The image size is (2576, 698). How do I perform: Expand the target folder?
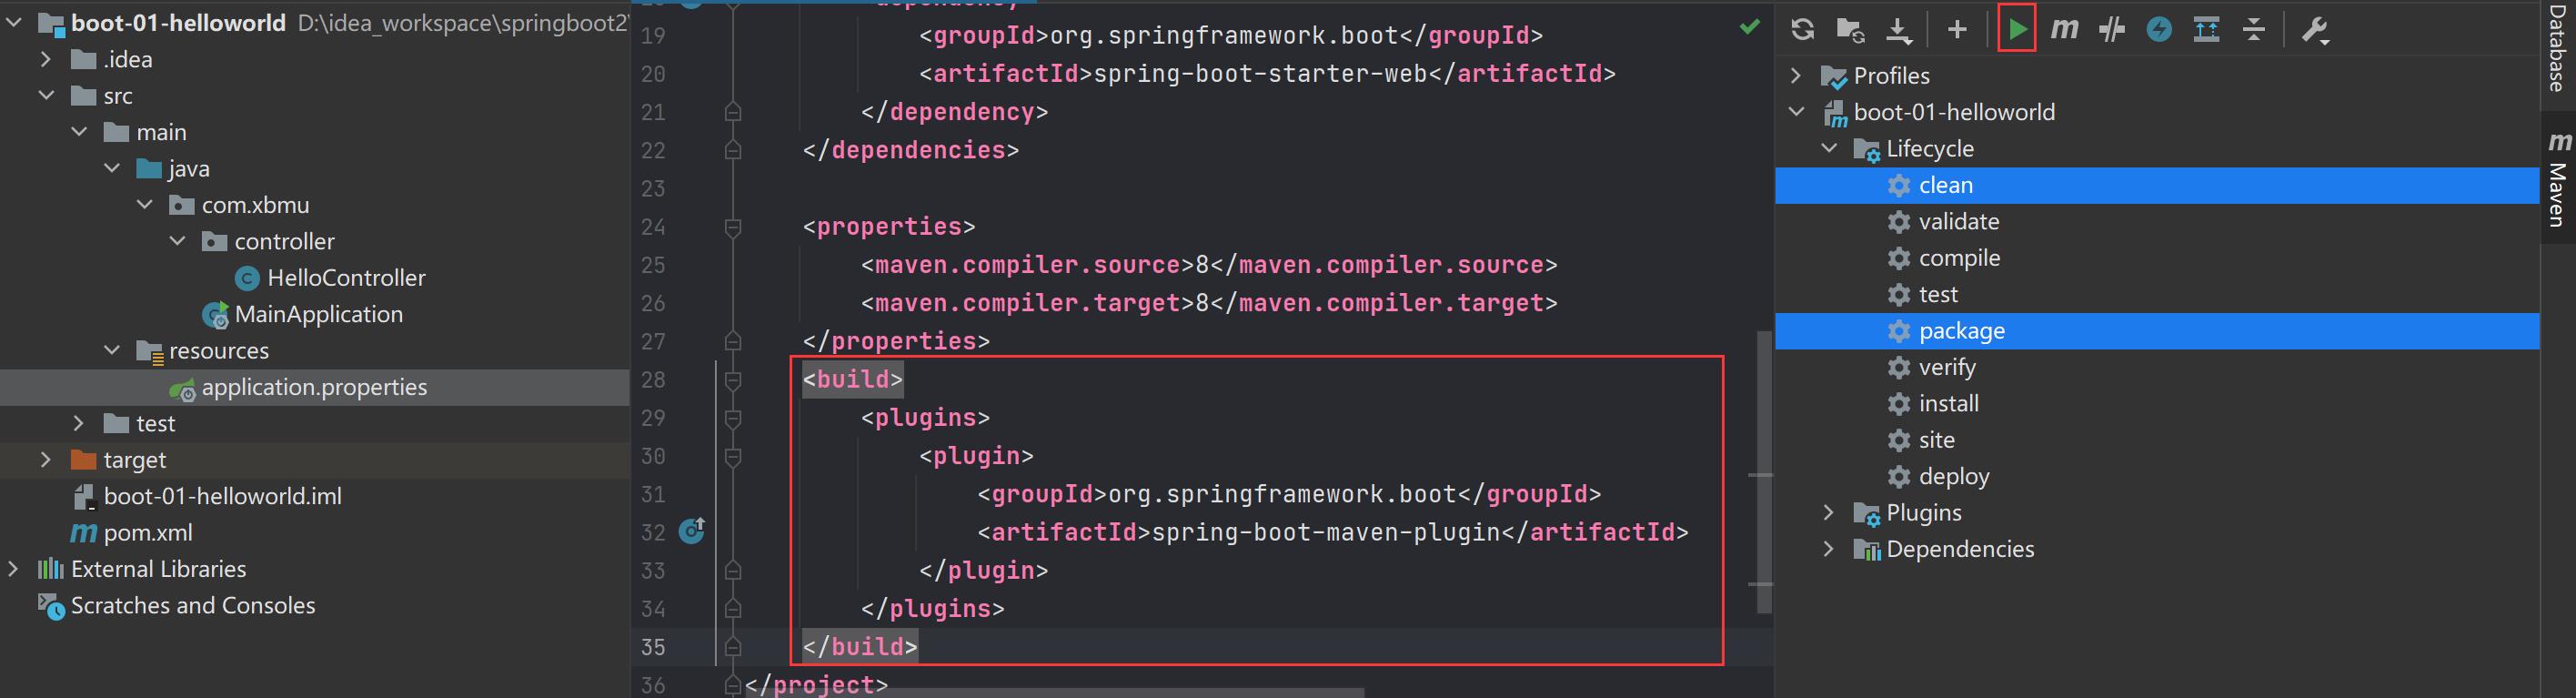[46, 460]
